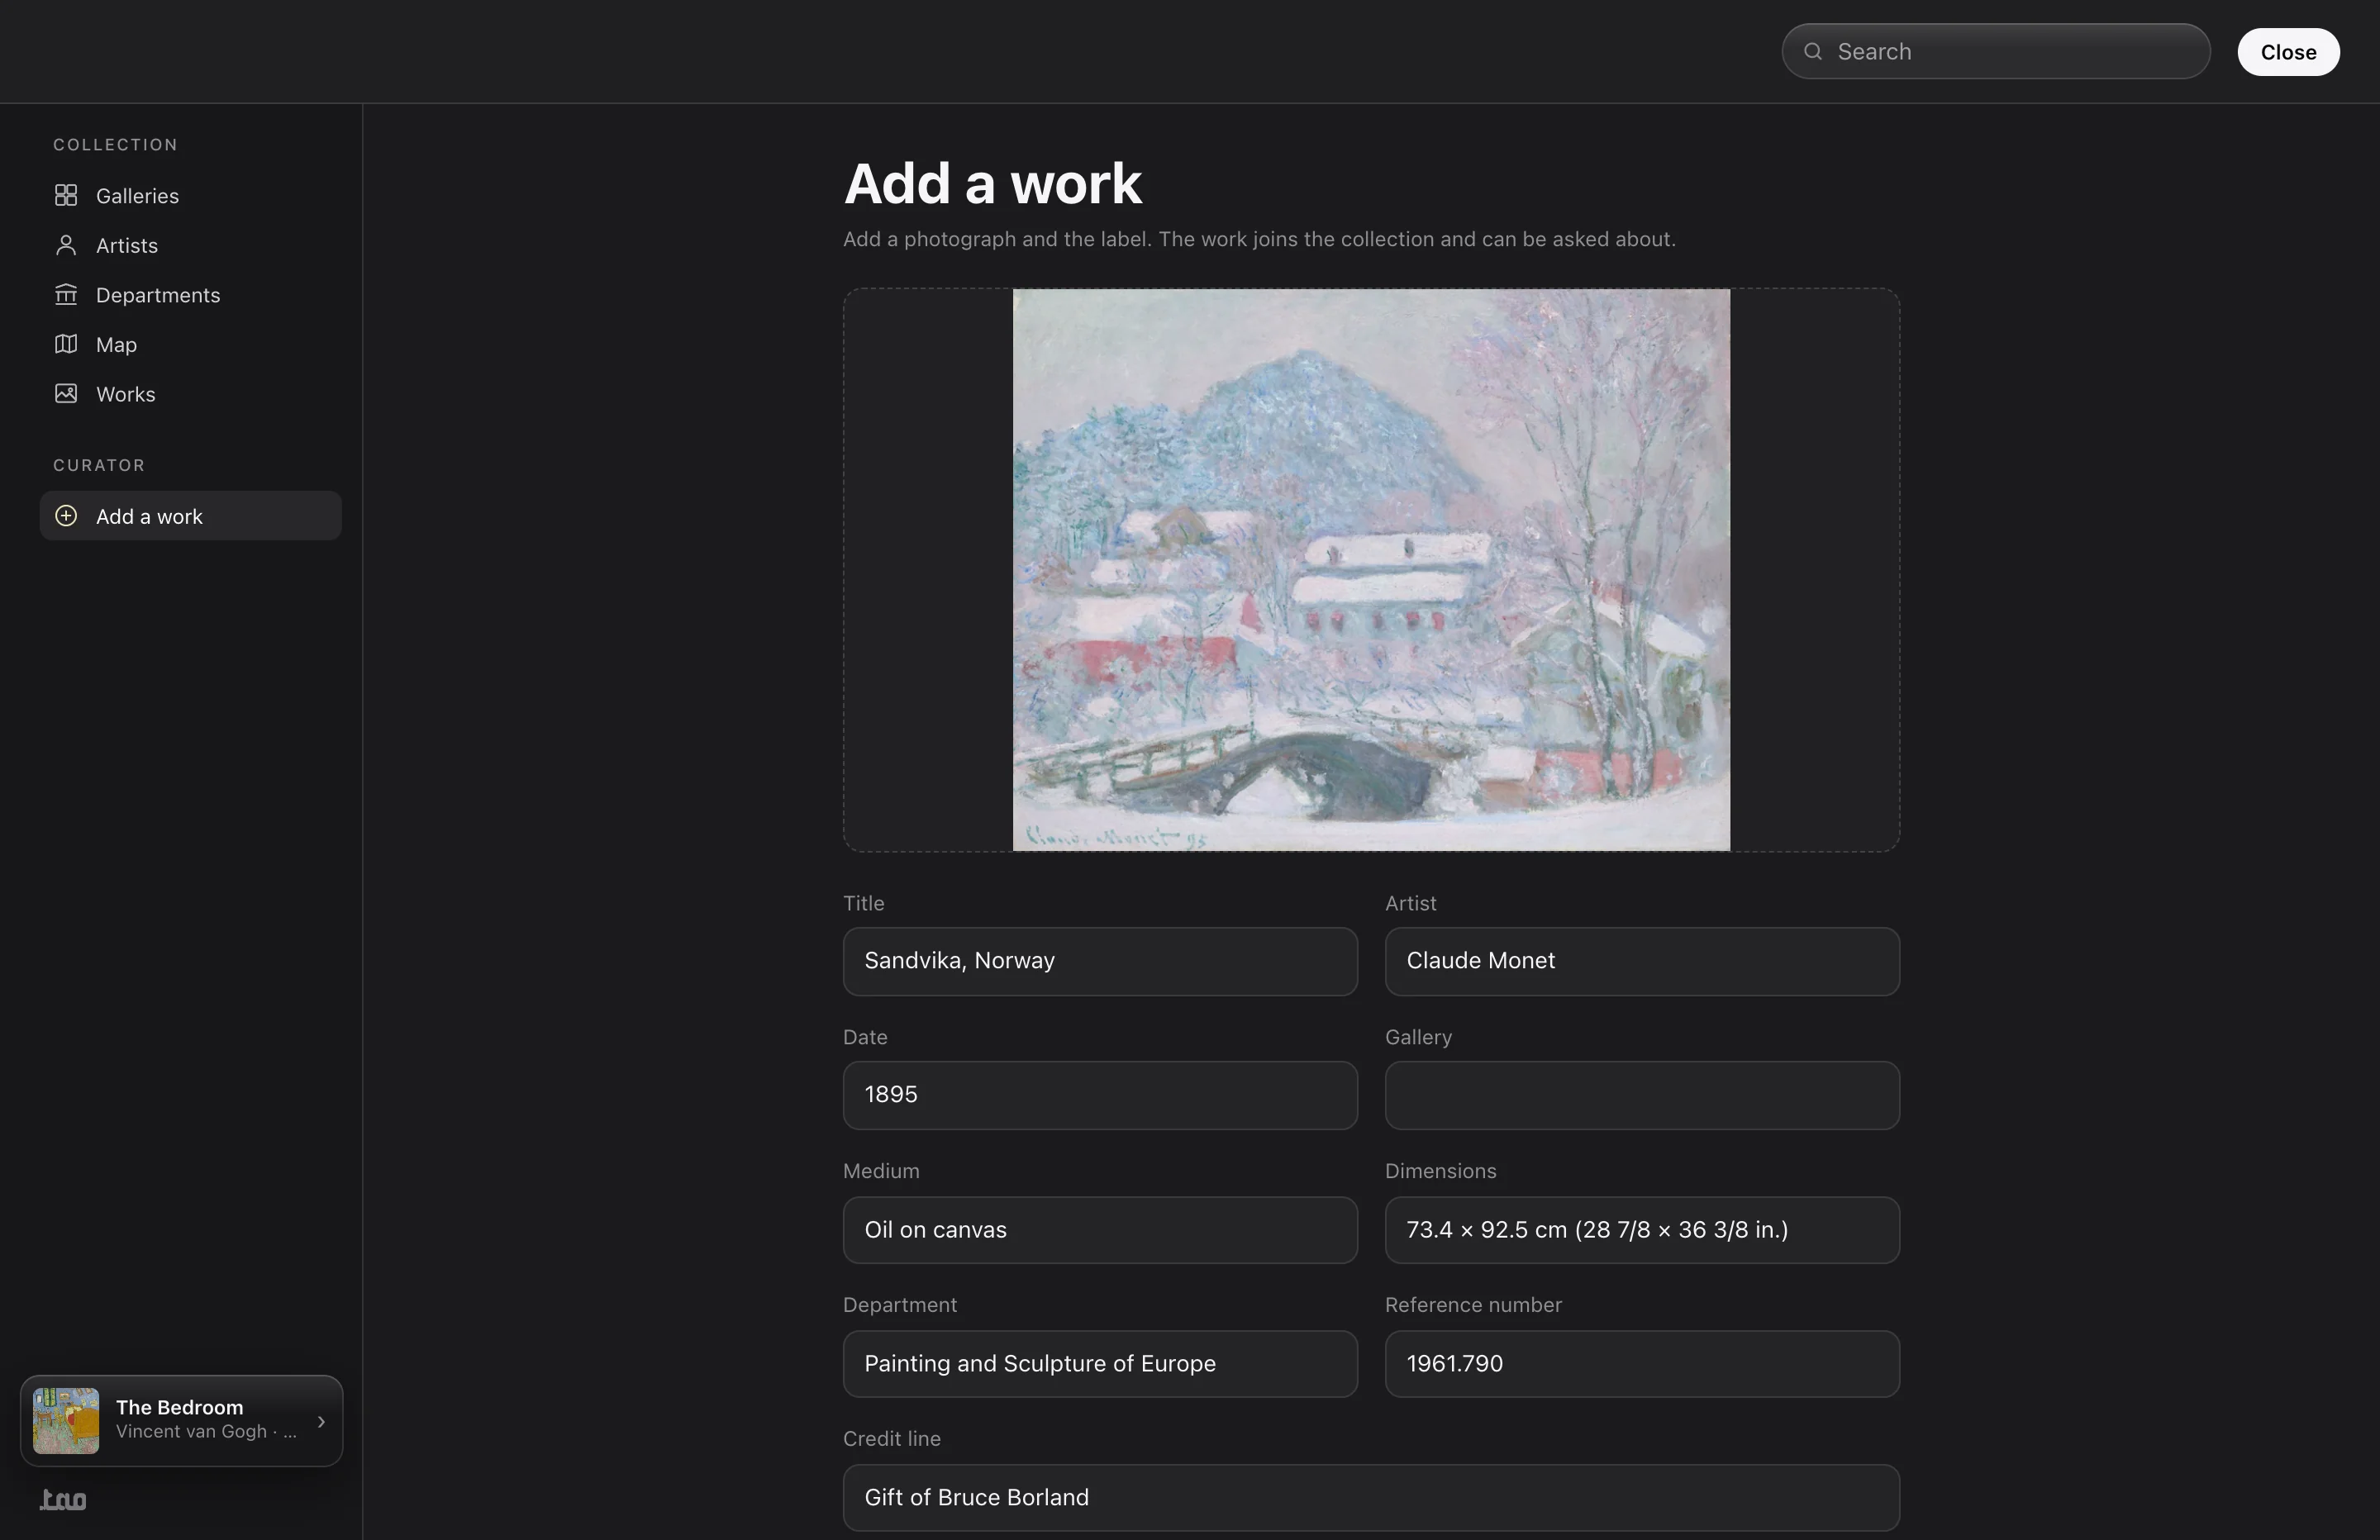Viewport: 2380px width, 1540px height.
Task: Select Add a work in Curator
Action: (190, 516)
